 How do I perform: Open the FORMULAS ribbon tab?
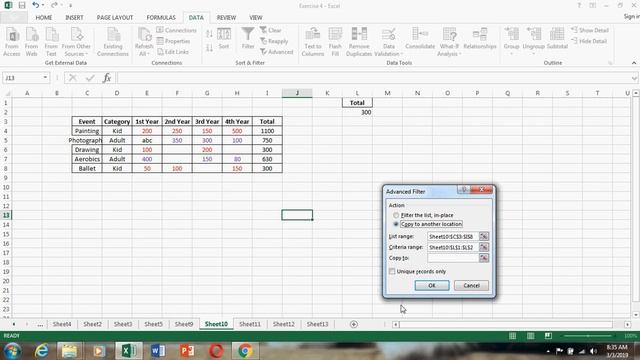click(x=161, y=18)
